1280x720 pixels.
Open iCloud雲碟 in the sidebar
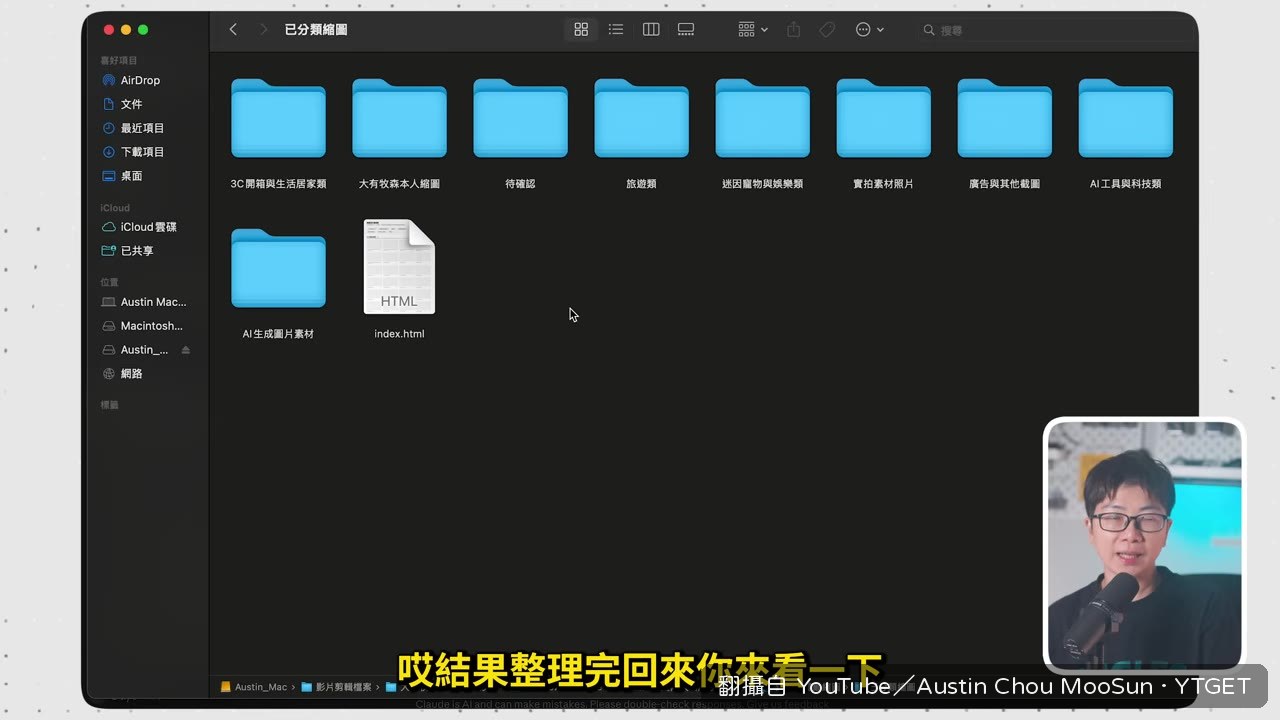click(x=148, y=227)
